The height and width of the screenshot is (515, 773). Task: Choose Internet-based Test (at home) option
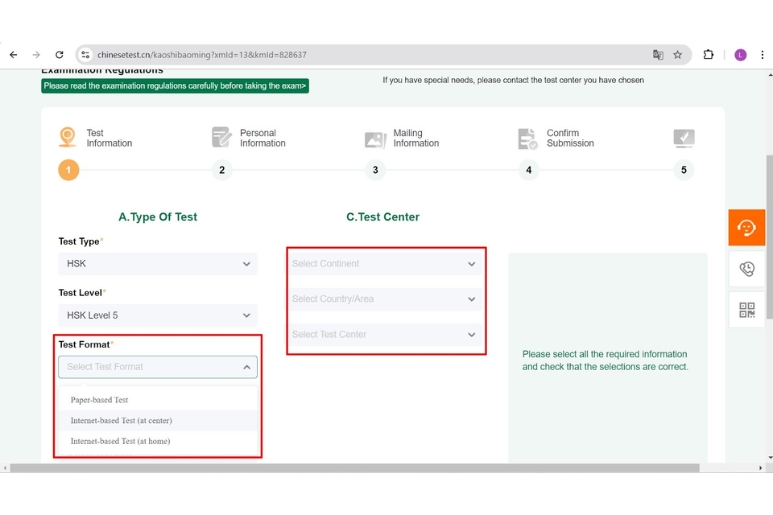point(158,441)
